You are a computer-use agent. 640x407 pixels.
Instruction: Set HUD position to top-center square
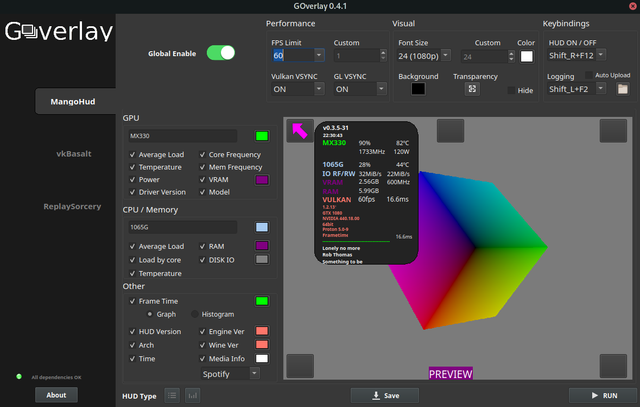click(x=449, y=131)
